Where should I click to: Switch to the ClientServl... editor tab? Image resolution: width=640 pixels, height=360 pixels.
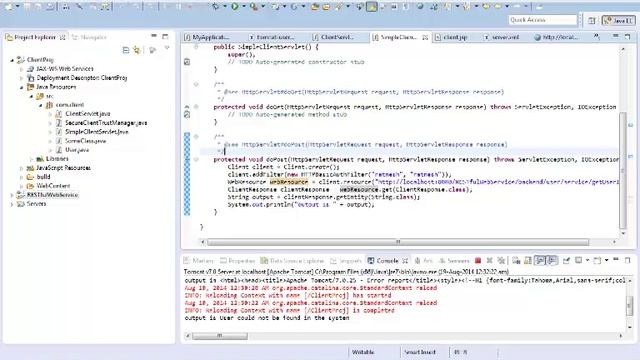coord(333,37)
